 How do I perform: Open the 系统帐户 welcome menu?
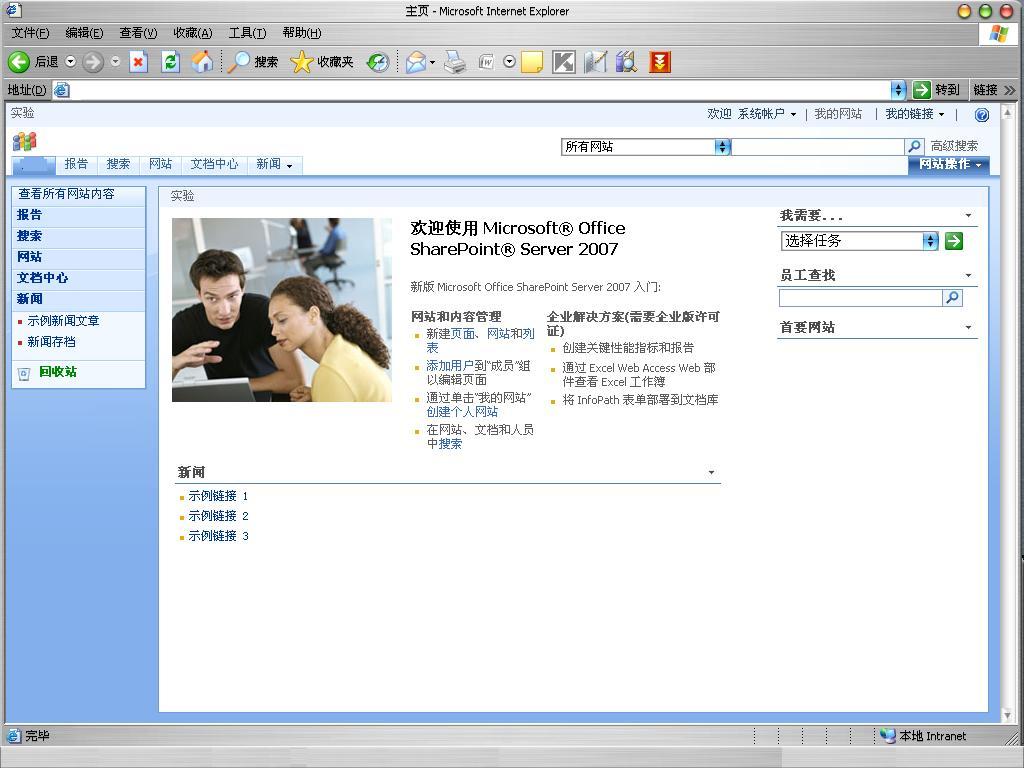coord(767,114)
